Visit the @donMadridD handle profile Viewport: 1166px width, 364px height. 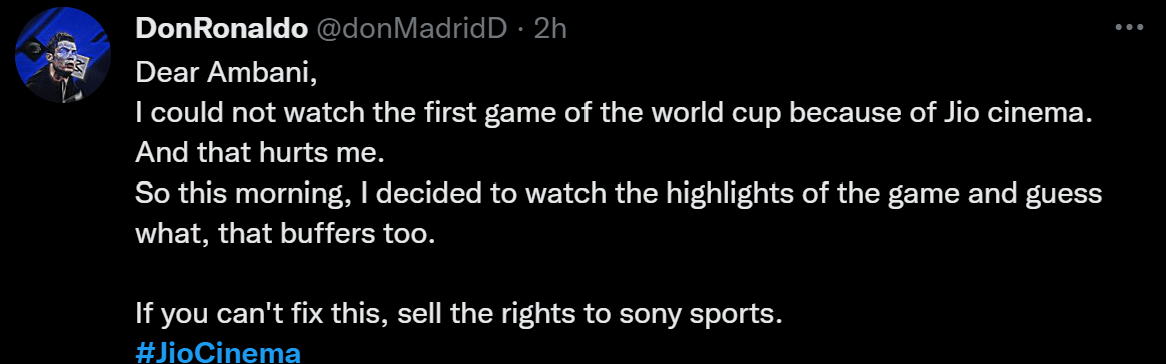[412, 28]
